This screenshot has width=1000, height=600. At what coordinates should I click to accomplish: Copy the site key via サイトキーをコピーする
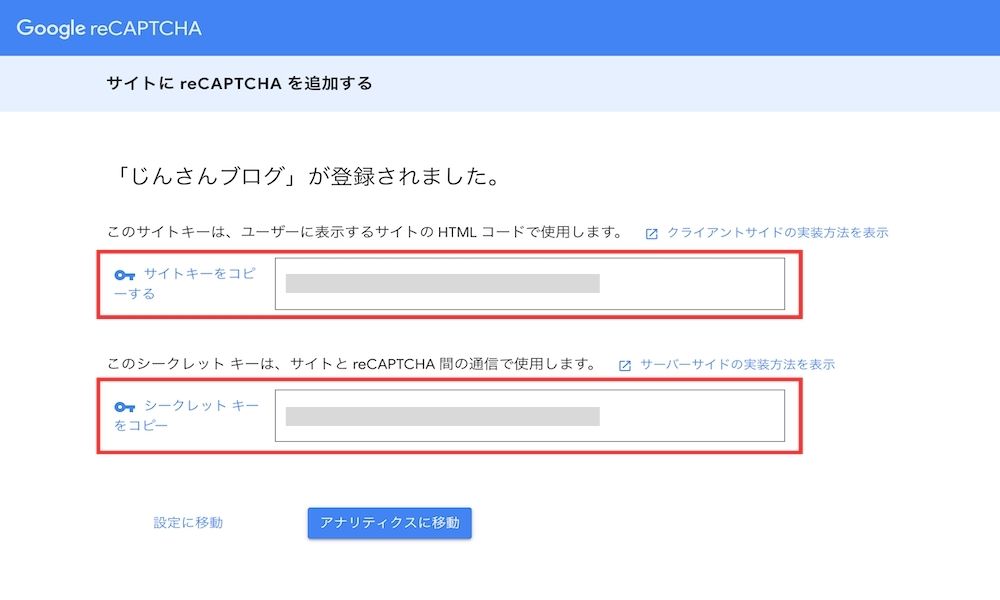(186, 284)
